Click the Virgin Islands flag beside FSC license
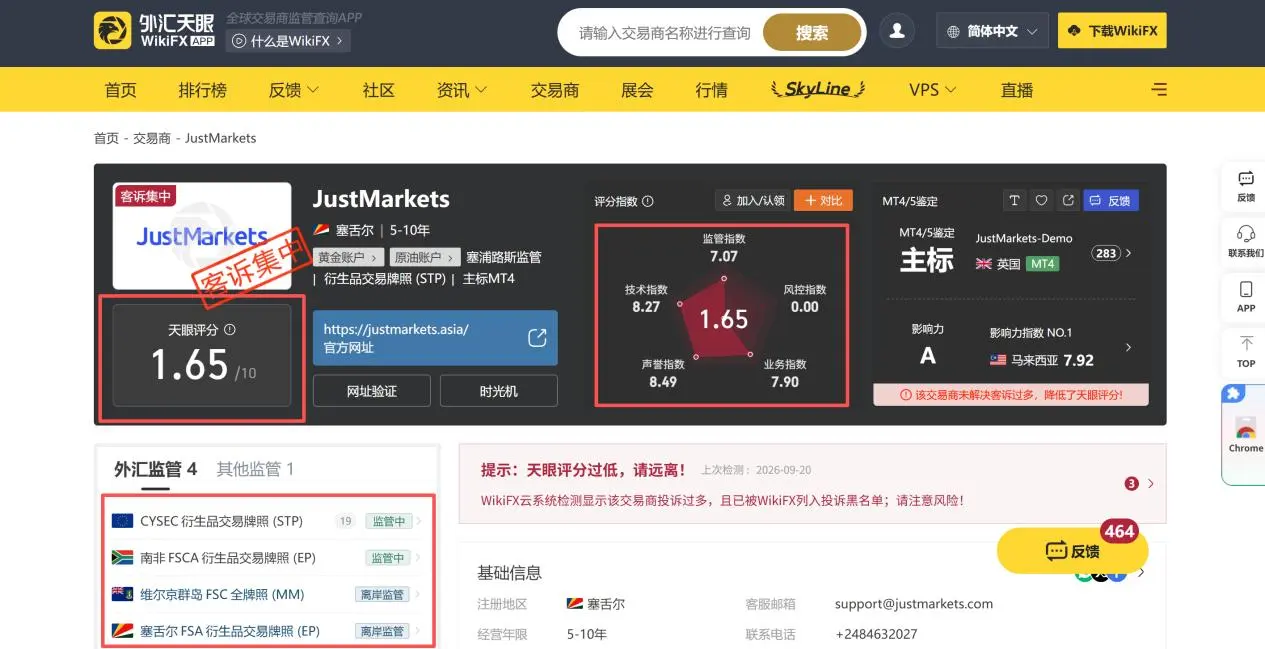The image size is (1265, 649). (x=123, y=594)
